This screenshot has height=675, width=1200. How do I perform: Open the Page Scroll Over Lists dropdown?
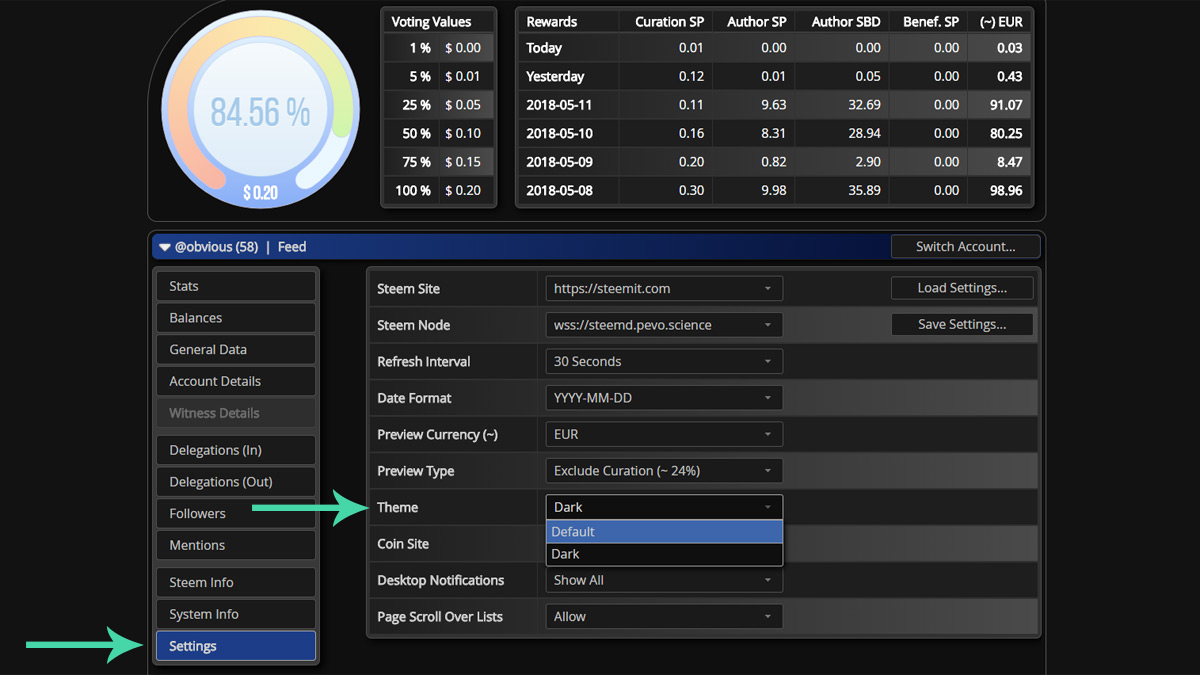coord(664,617)
